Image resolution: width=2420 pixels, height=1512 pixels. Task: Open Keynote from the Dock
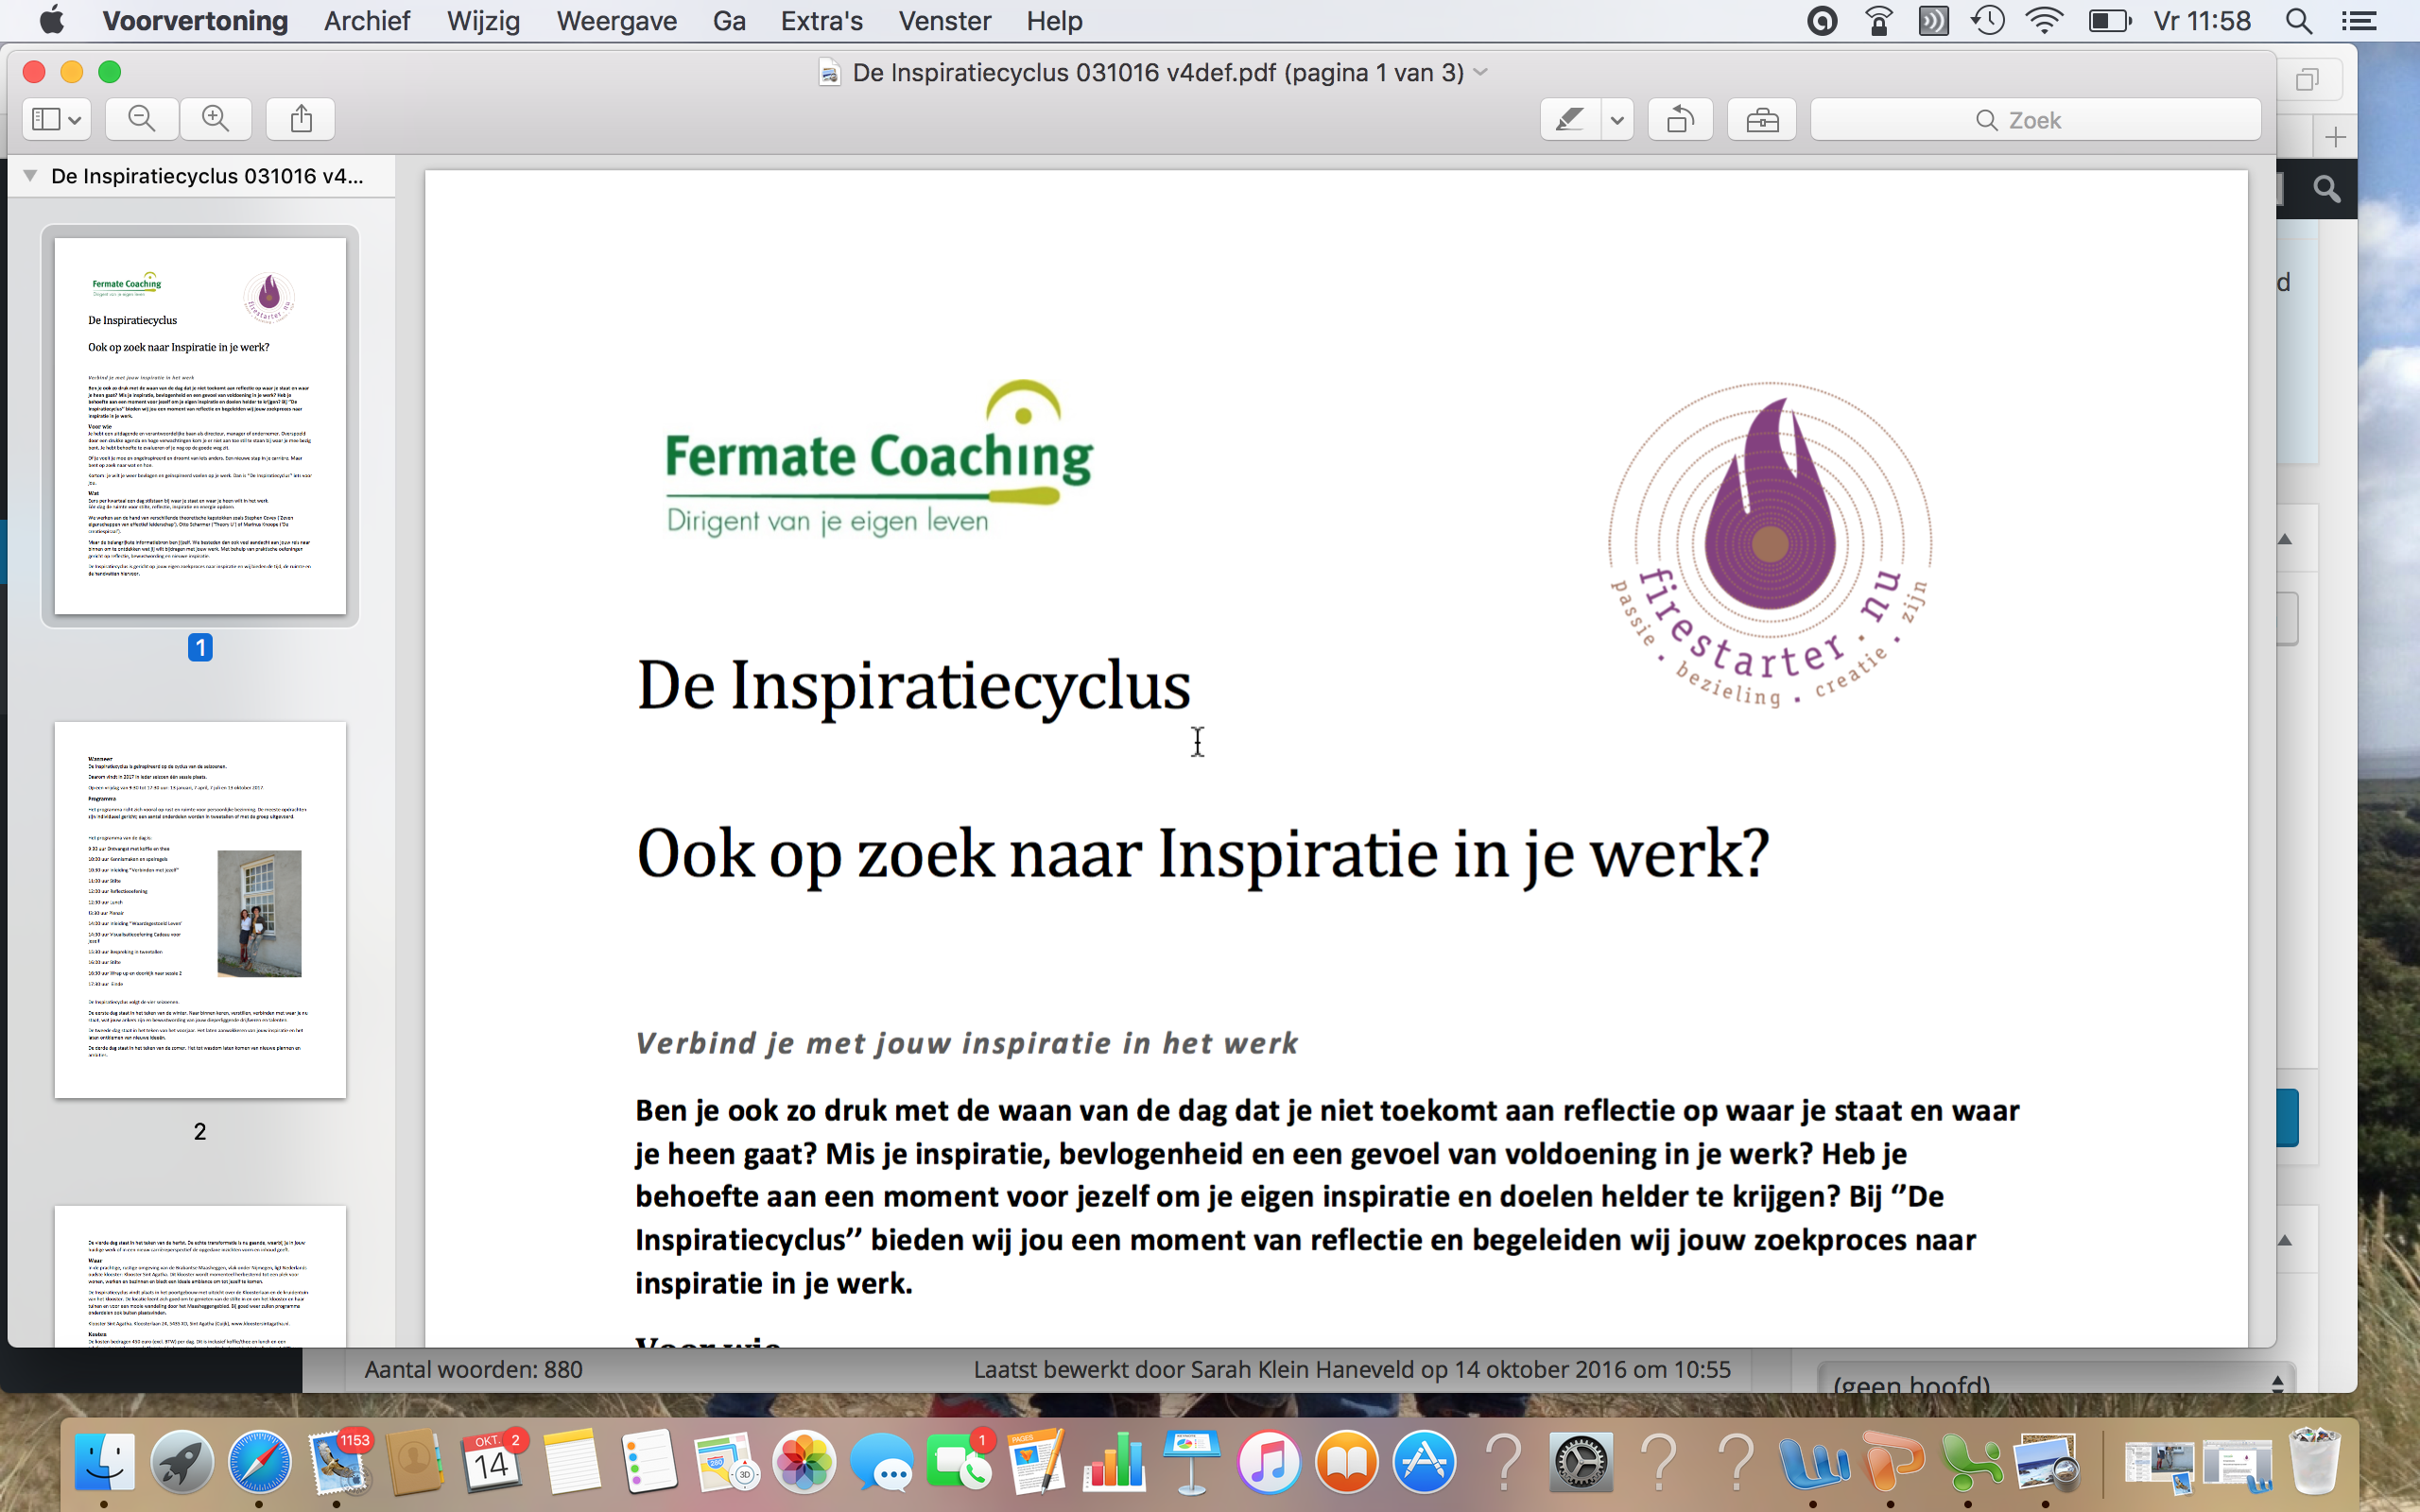[x=1191, y=1462]
